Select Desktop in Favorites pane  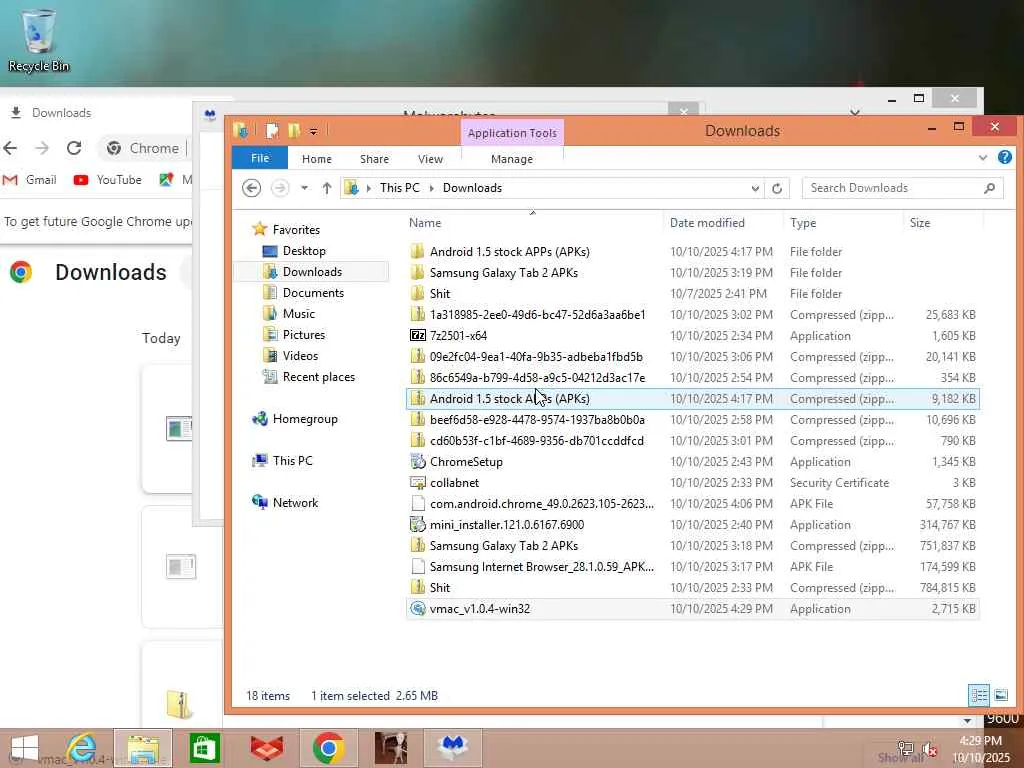[x=304, y=251]
